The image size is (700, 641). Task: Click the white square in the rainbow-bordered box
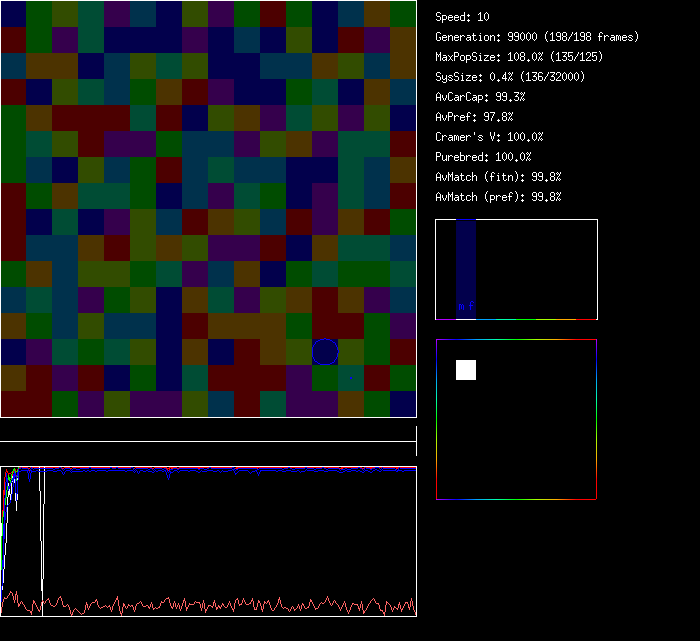pos(466,370)
